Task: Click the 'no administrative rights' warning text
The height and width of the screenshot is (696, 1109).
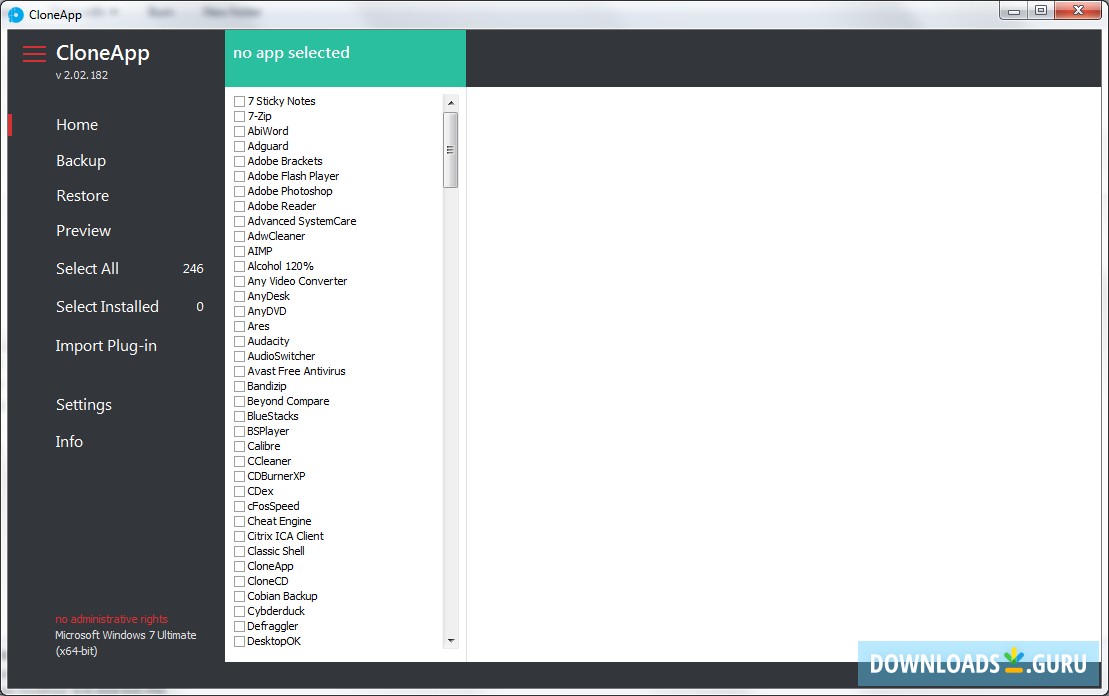Action: click(112, 619)
